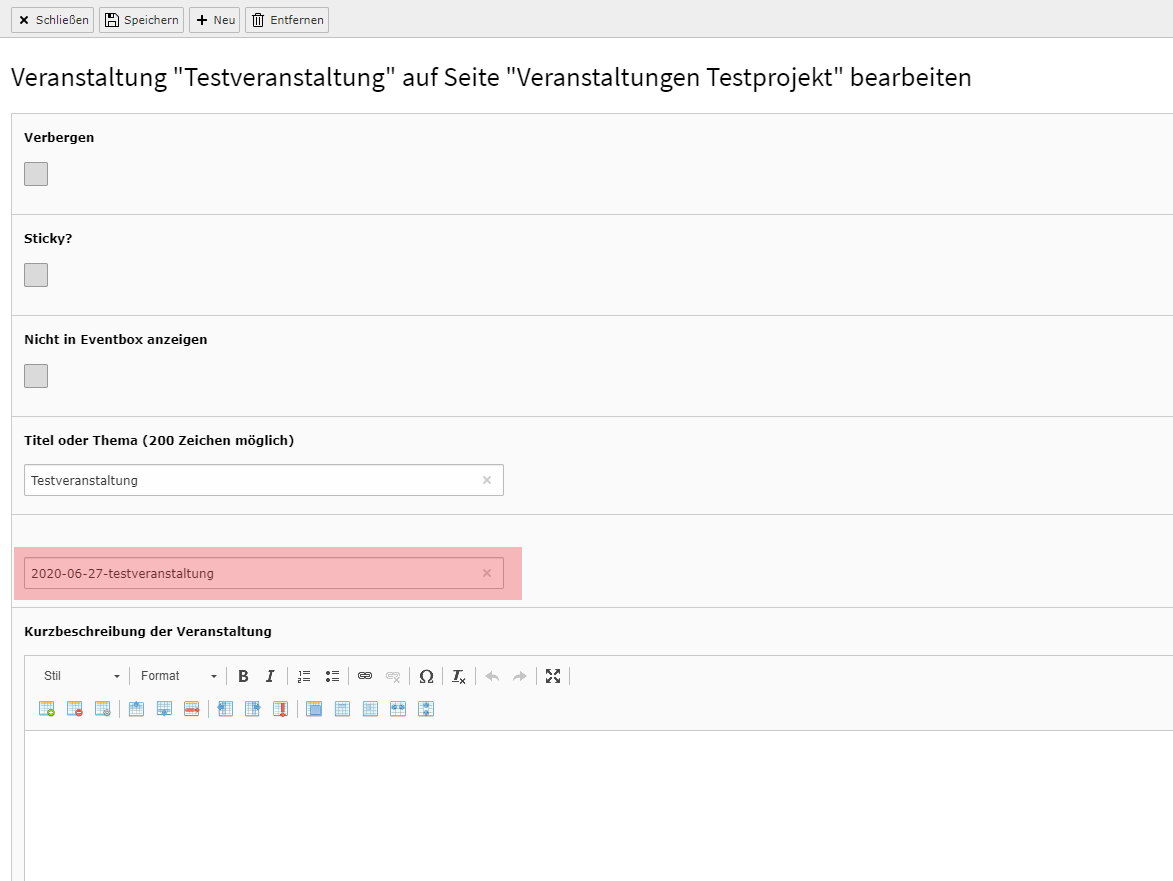This screenshot has height=881, width=1173.
Task: Enable the Verbergen checkbox
Action: pyautogui.click(x=36, y=174)
